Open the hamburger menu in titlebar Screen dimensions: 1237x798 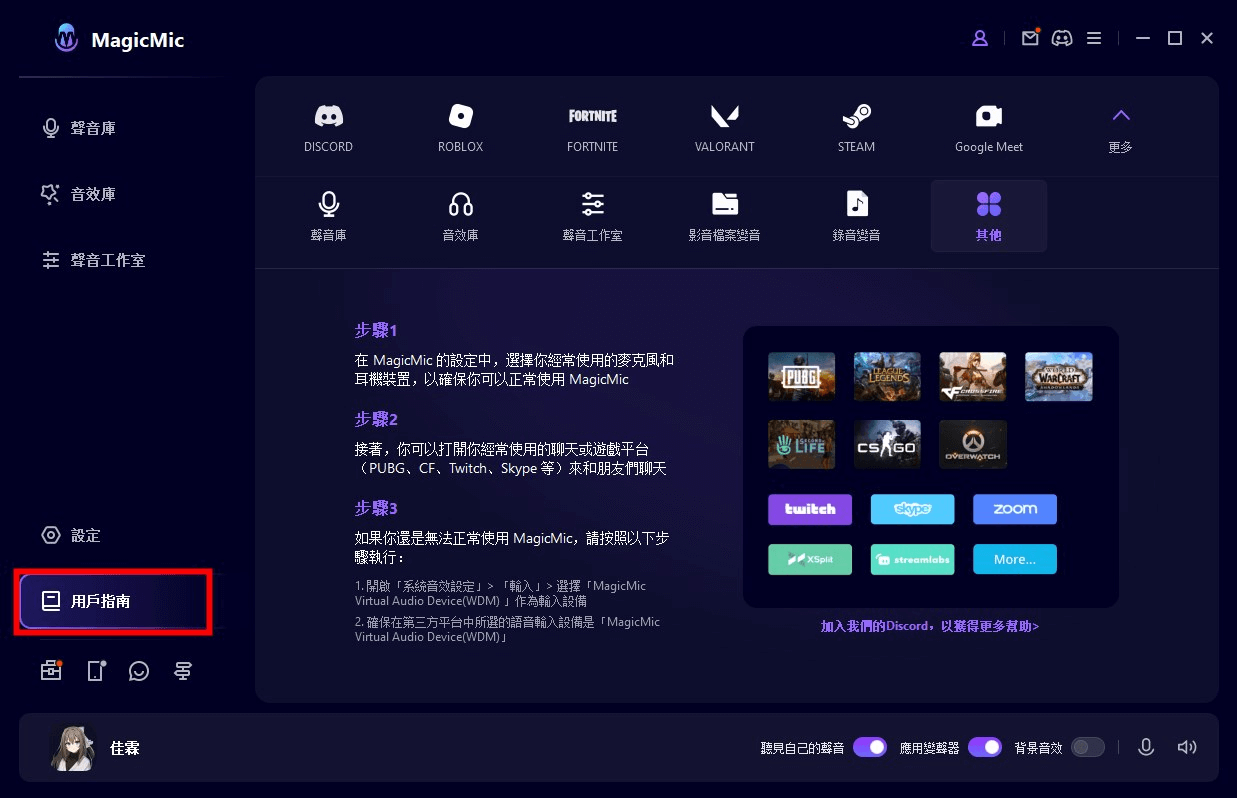[x=1094, y=38]
